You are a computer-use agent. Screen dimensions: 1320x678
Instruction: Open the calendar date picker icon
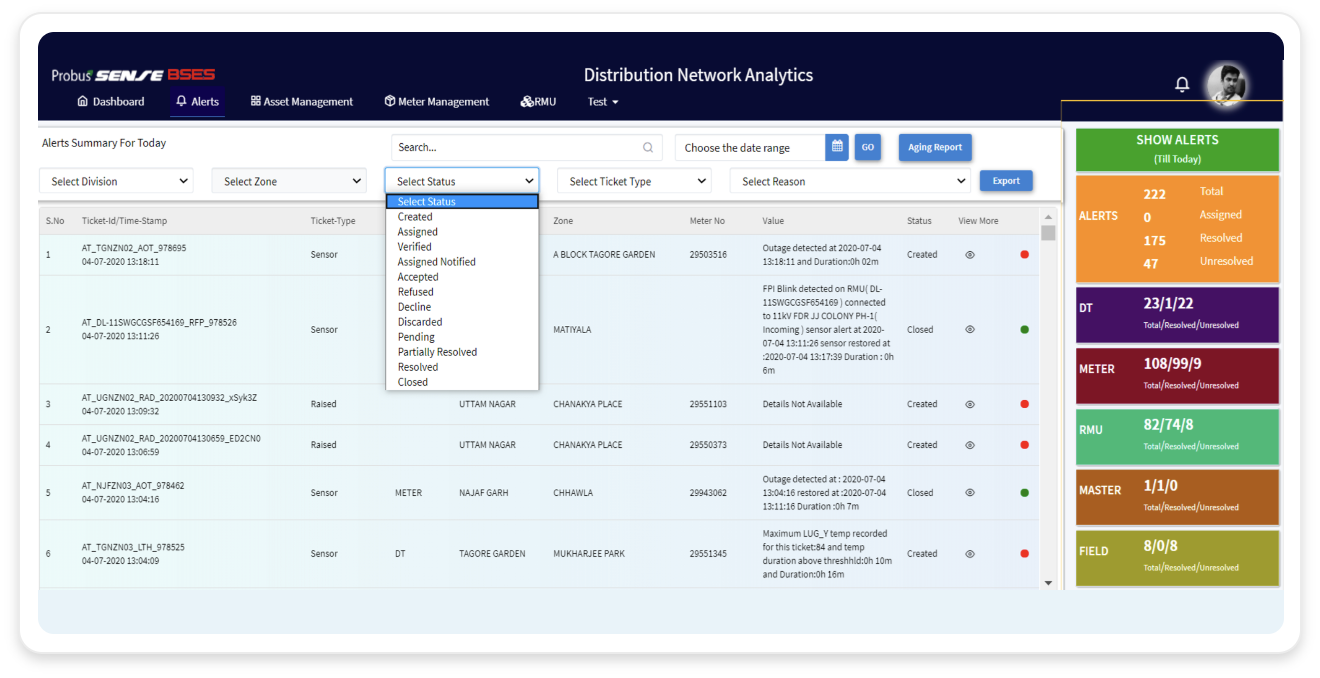click(x=837, y=147)
